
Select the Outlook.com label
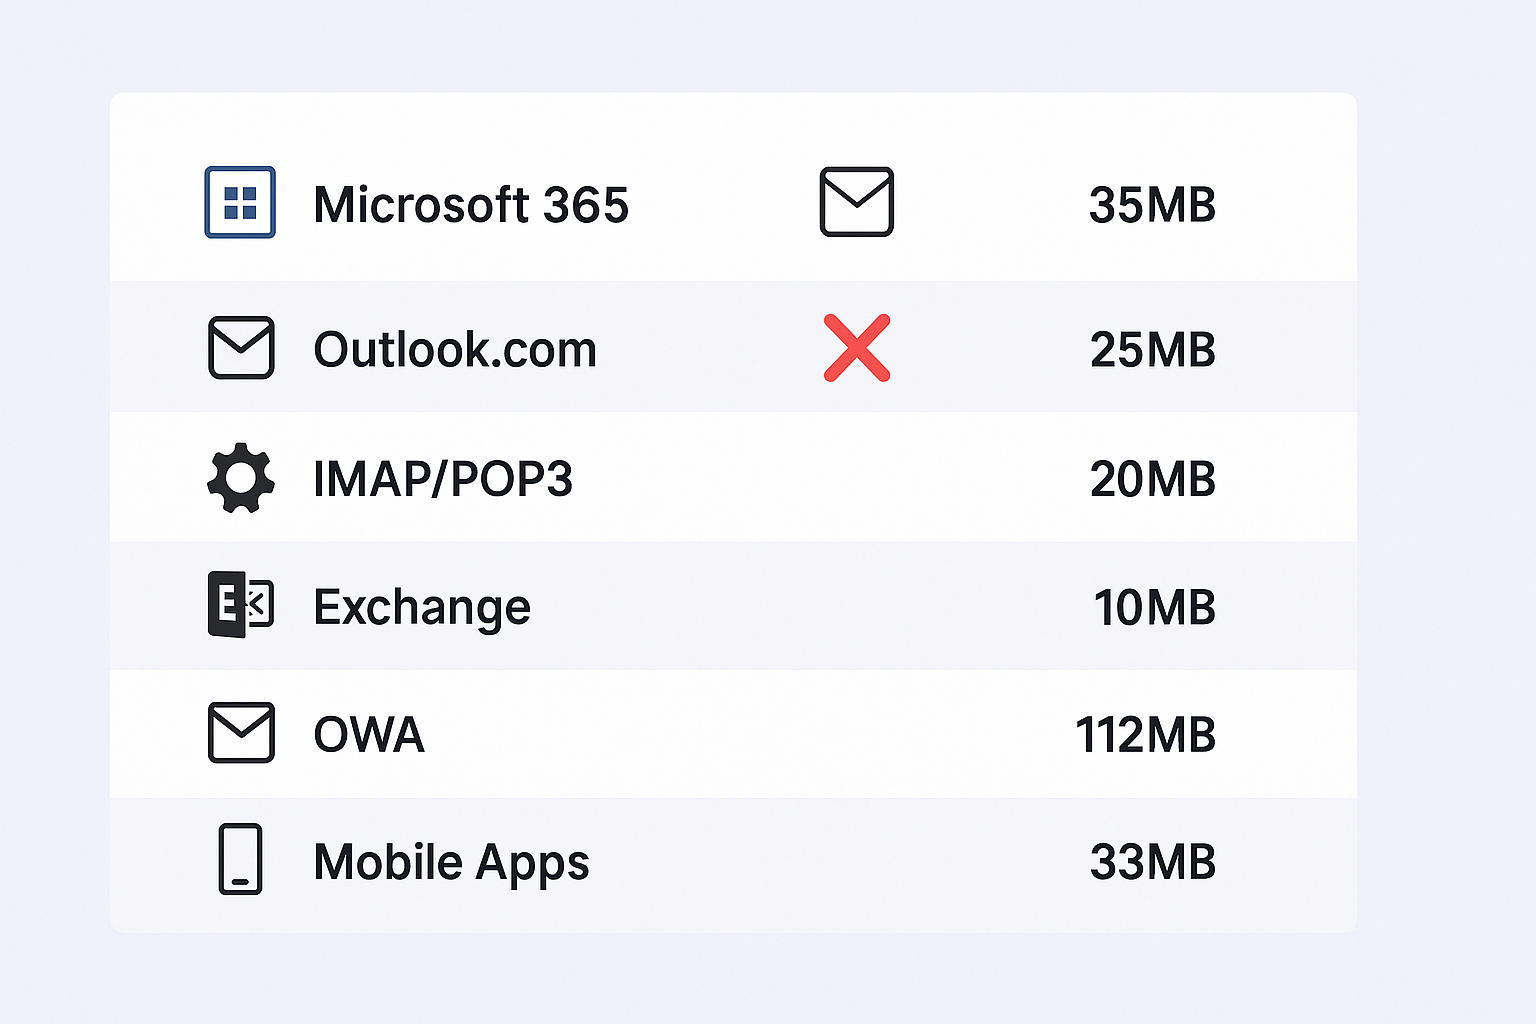pos(455,350)
